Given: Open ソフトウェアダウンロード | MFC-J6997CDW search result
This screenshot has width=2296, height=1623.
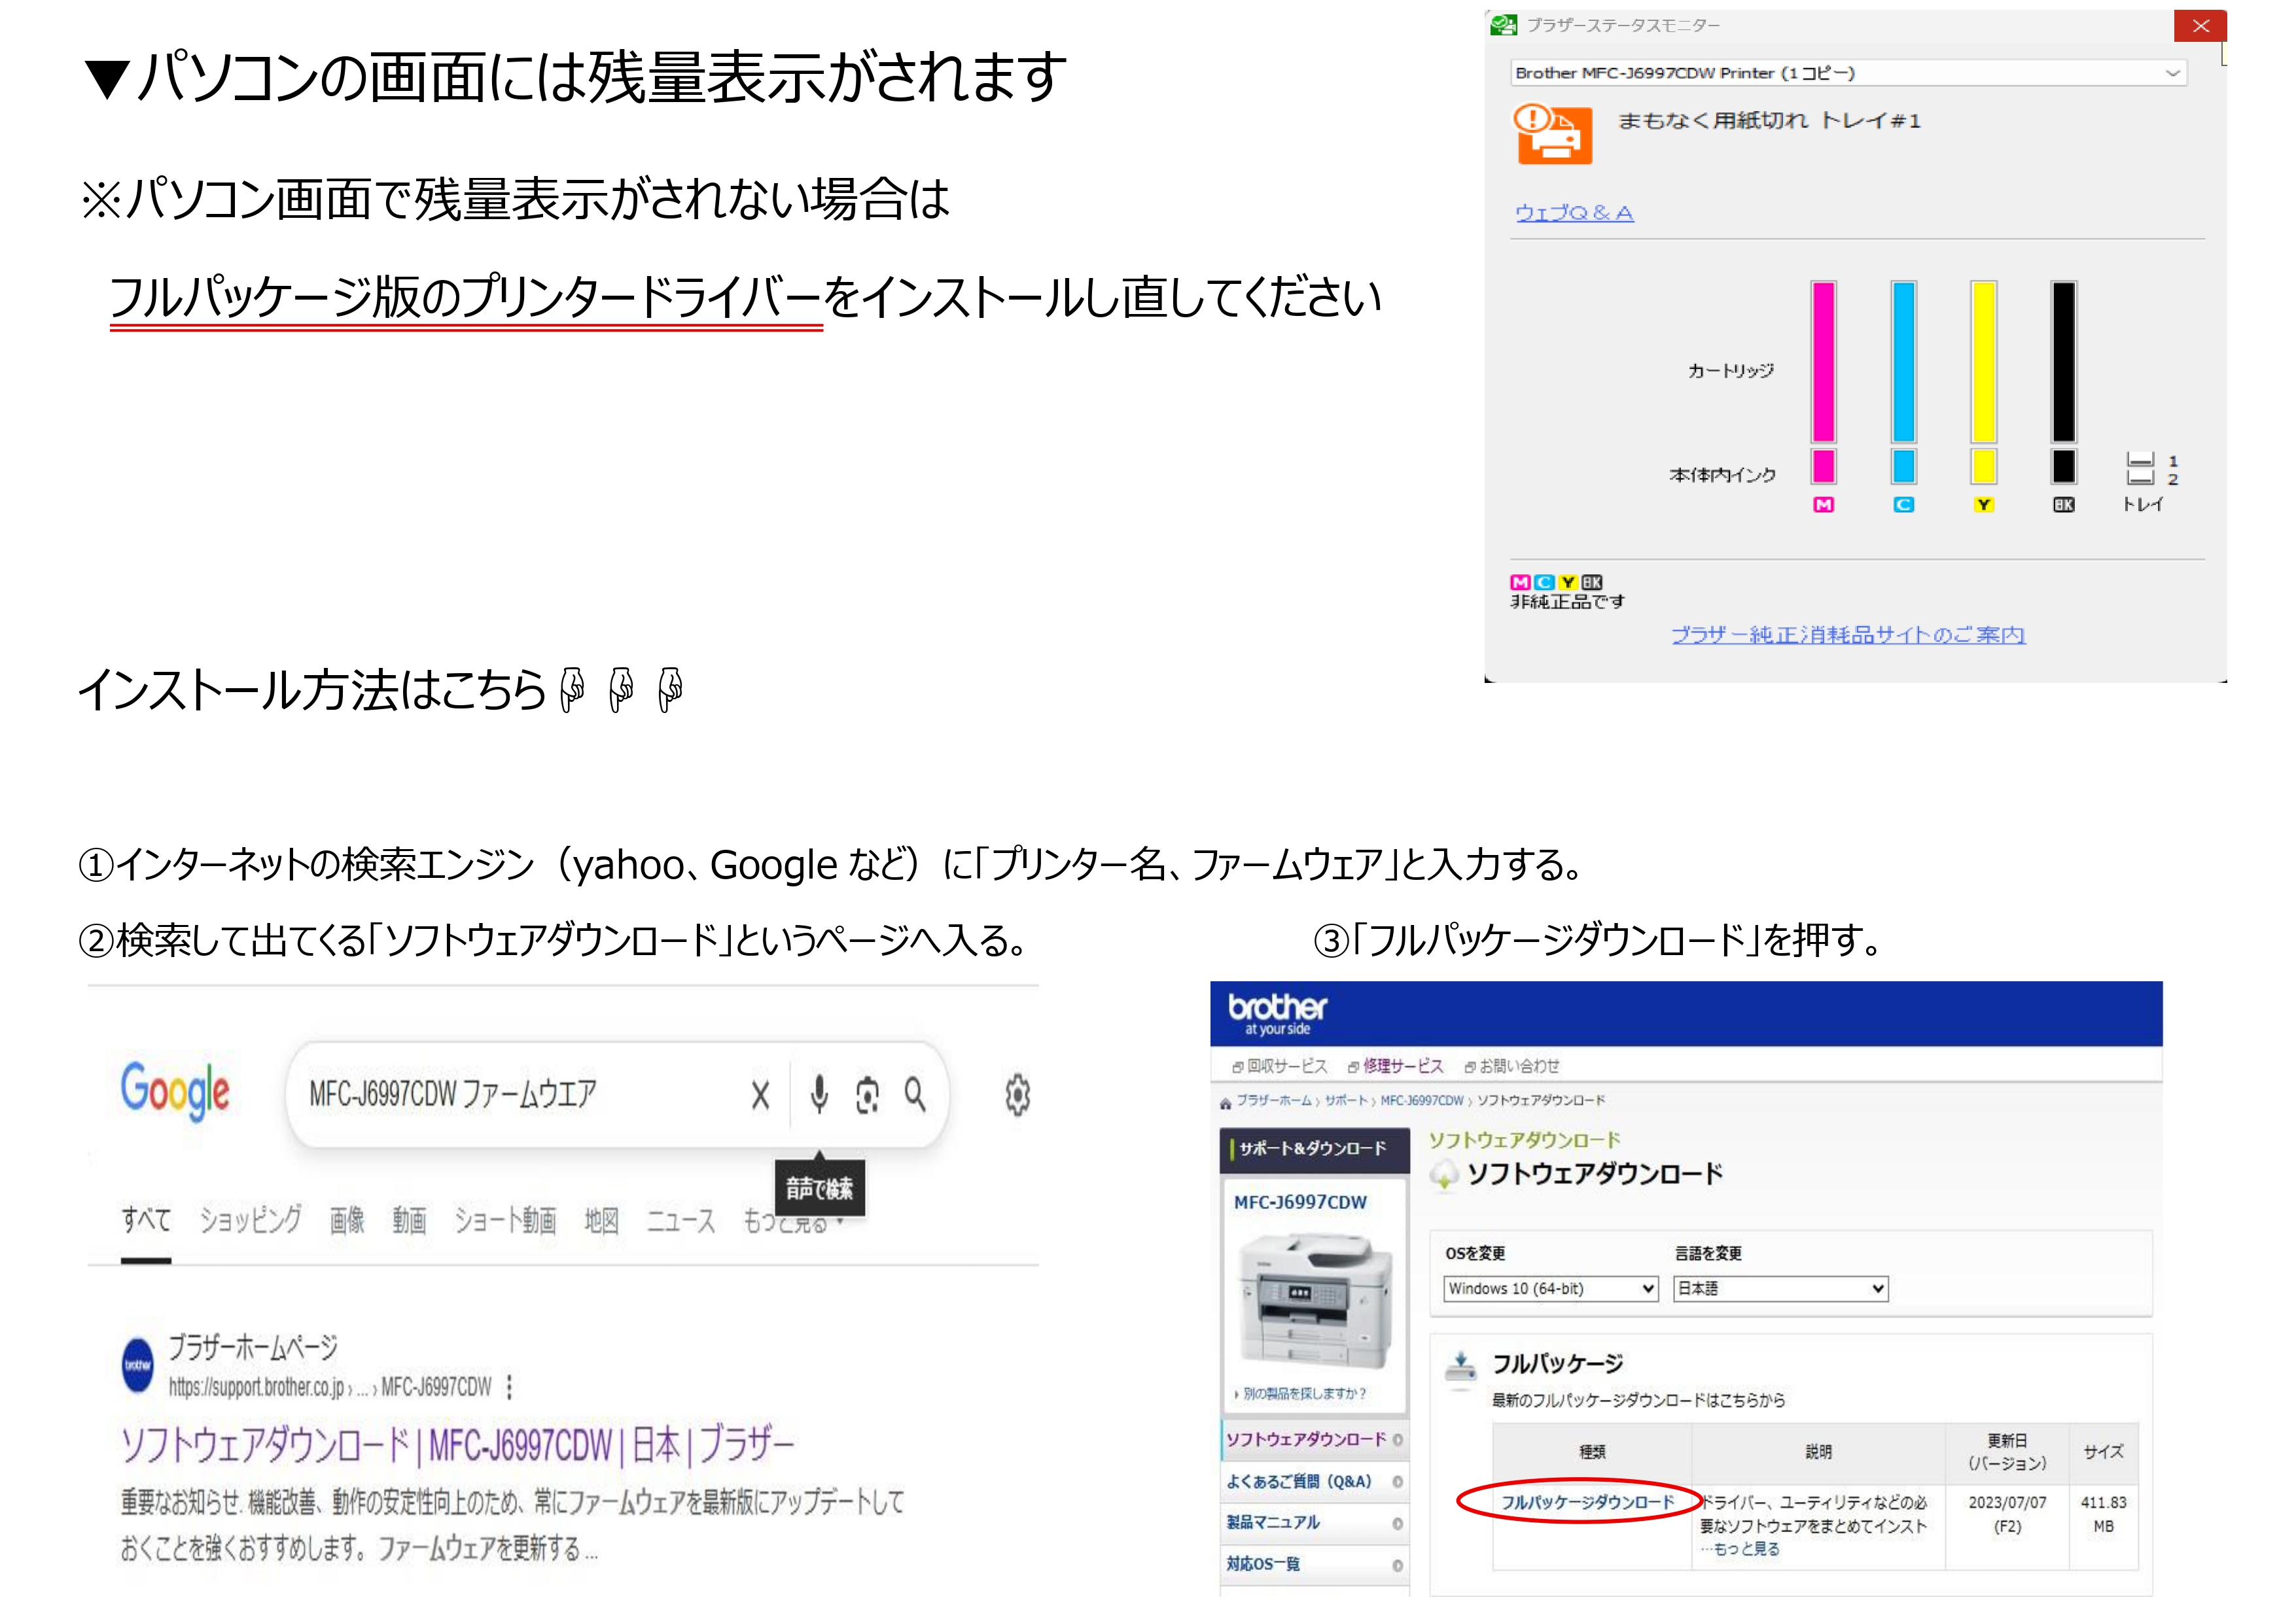Looking at the screenshot, I should 457,1446.
